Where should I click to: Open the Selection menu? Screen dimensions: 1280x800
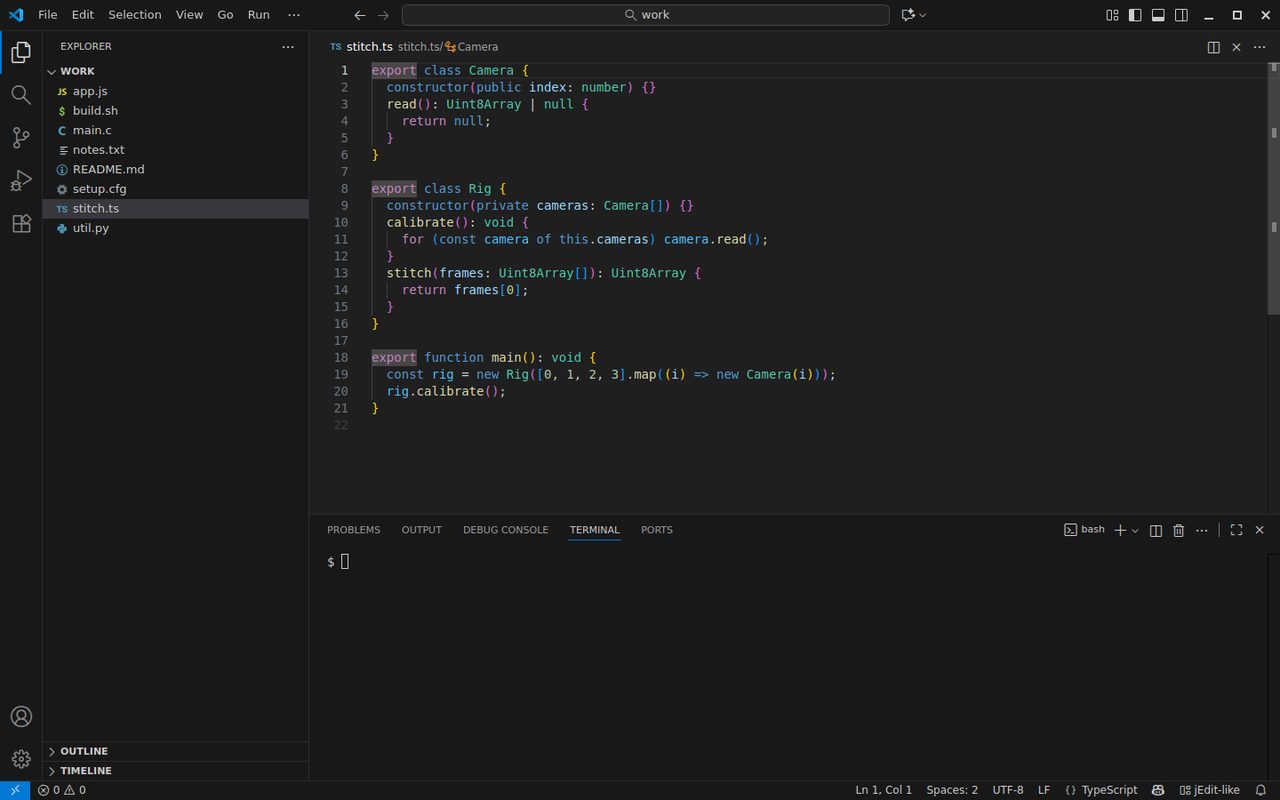coord(135,15)
